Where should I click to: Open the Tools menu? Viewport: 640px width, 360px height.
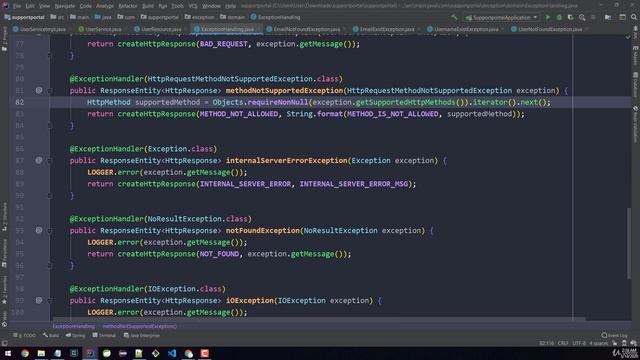178,6
